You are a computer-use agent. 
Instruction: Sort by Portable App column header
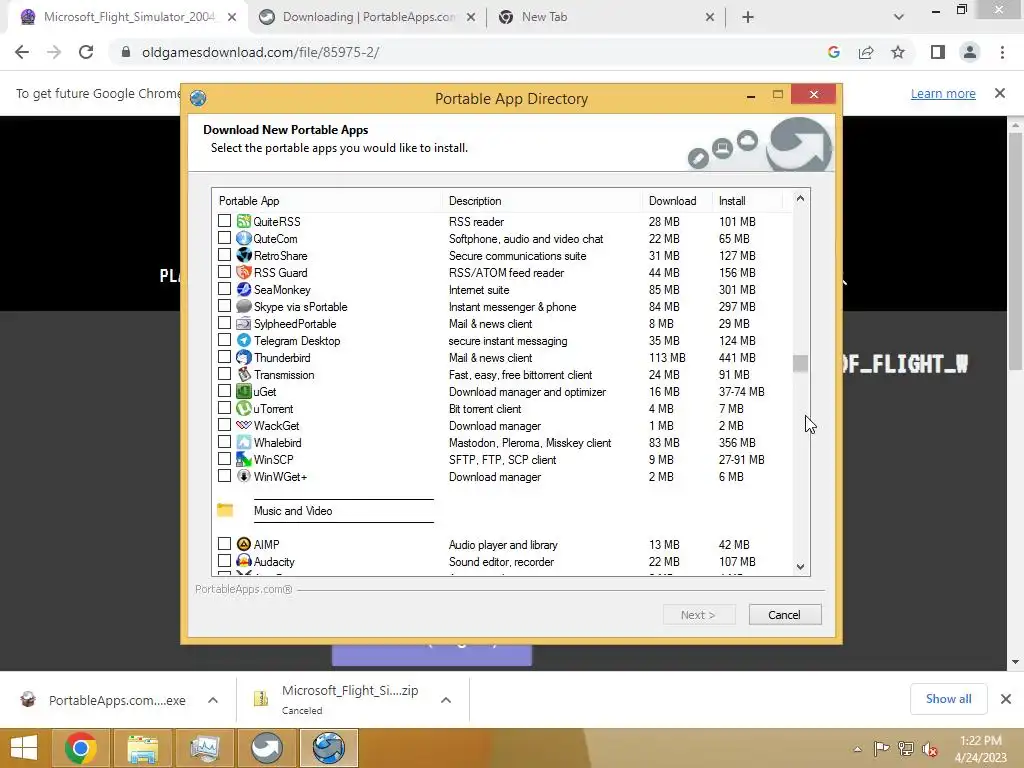327,200
